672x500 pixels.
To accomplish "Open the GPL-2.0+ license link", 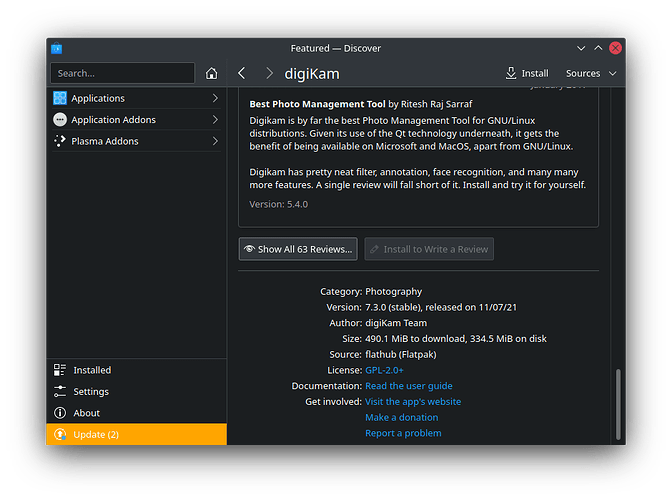I will tap(384, 370).
